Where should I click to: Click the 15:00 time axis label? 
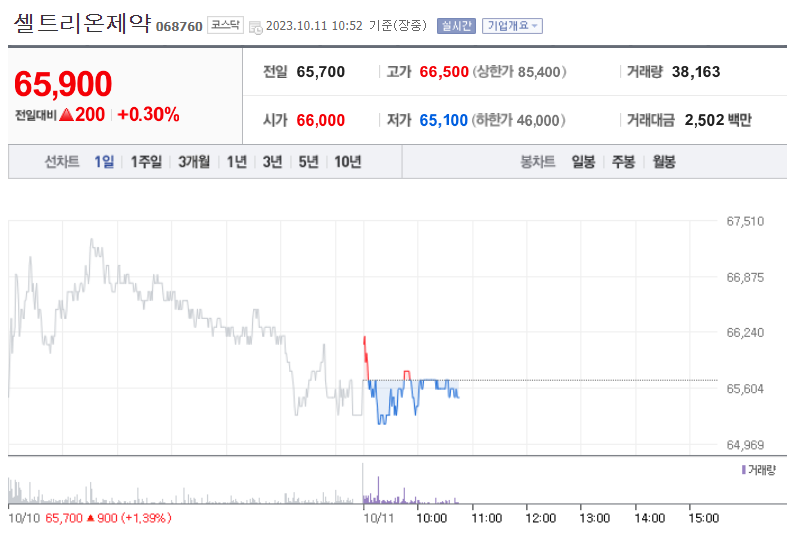pyautogui.click(x=704, y=518)
